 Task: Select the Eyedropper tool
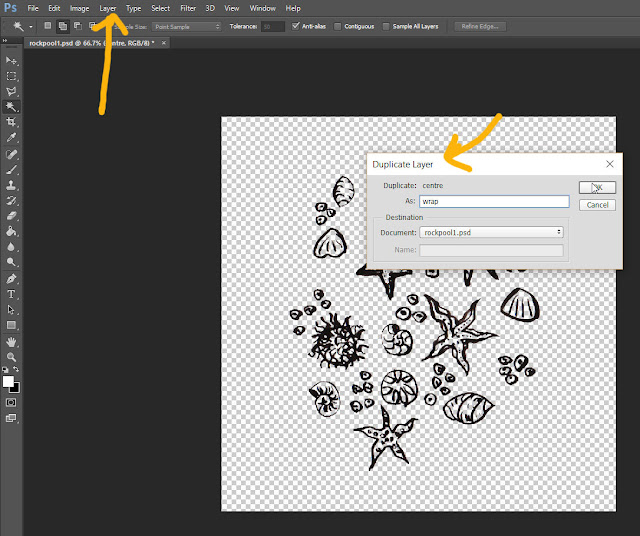tap(11, 138)
